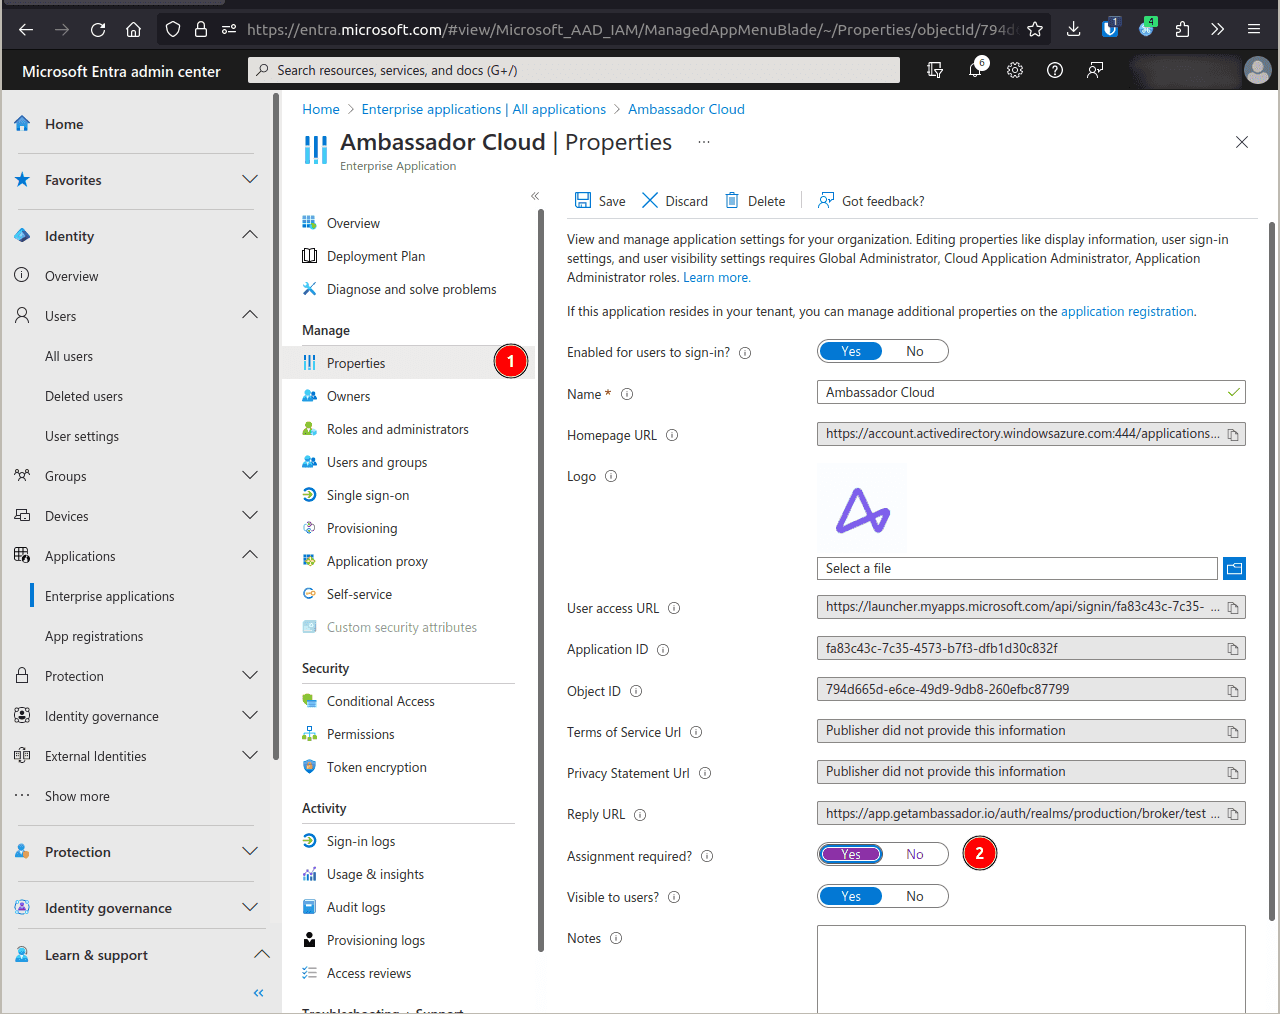Follow the Learn more link

coord(715,277)
